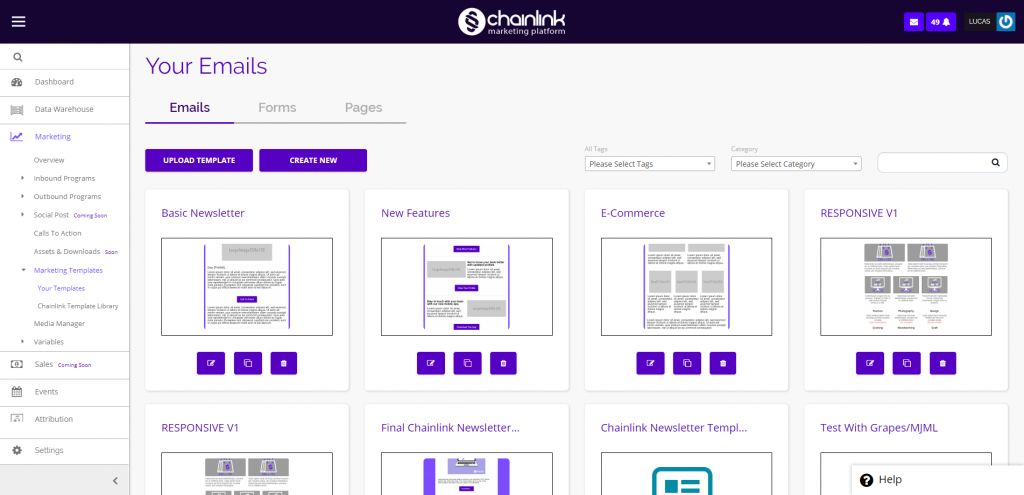This screenshot has height=495, width=1024.
Task: Open the Basic Newsletter title link
Action: click(203, 213)
